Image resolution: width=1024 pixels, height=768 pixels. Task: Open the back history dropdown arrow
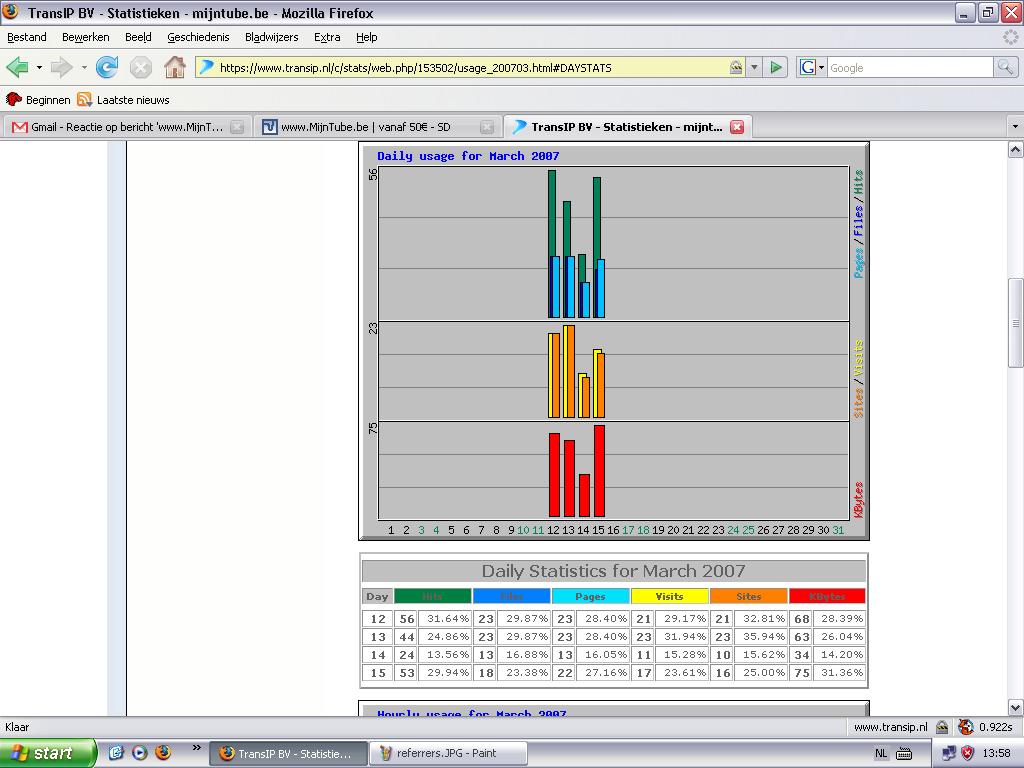(39, 67)
